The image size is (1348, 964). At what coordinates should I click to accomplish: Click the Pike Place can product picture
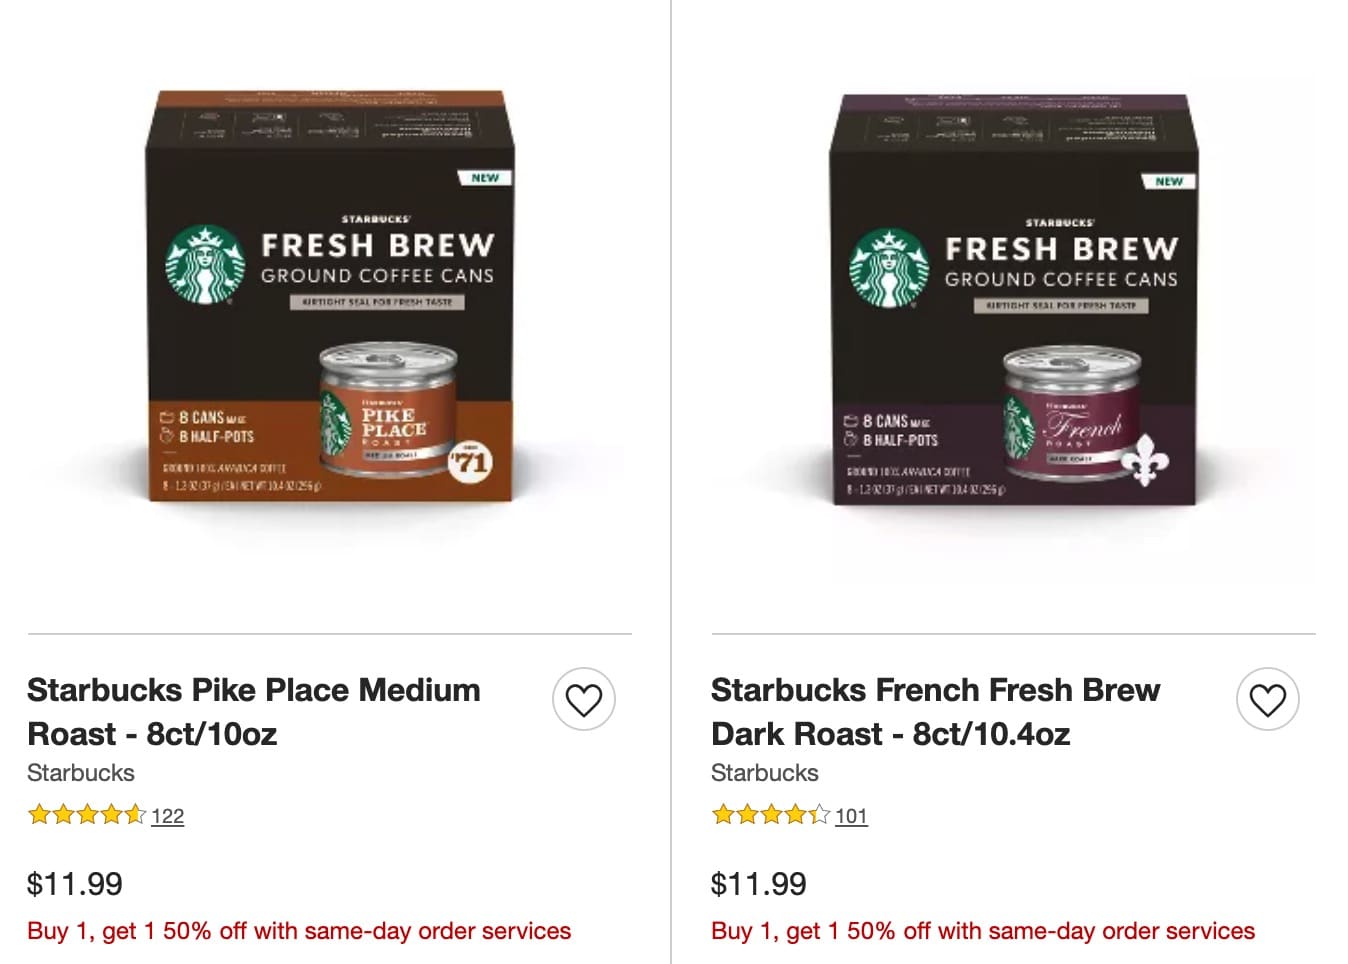point(388,412)
